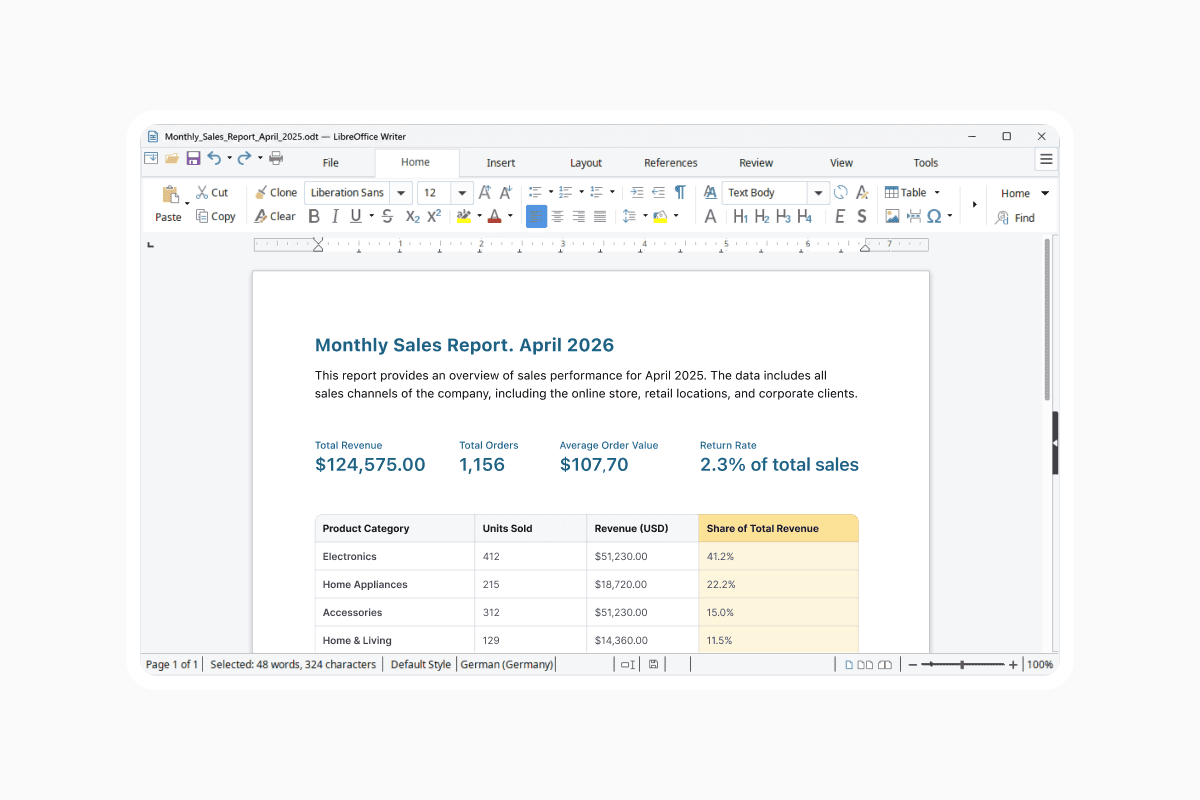Click the red font color button

495,216
